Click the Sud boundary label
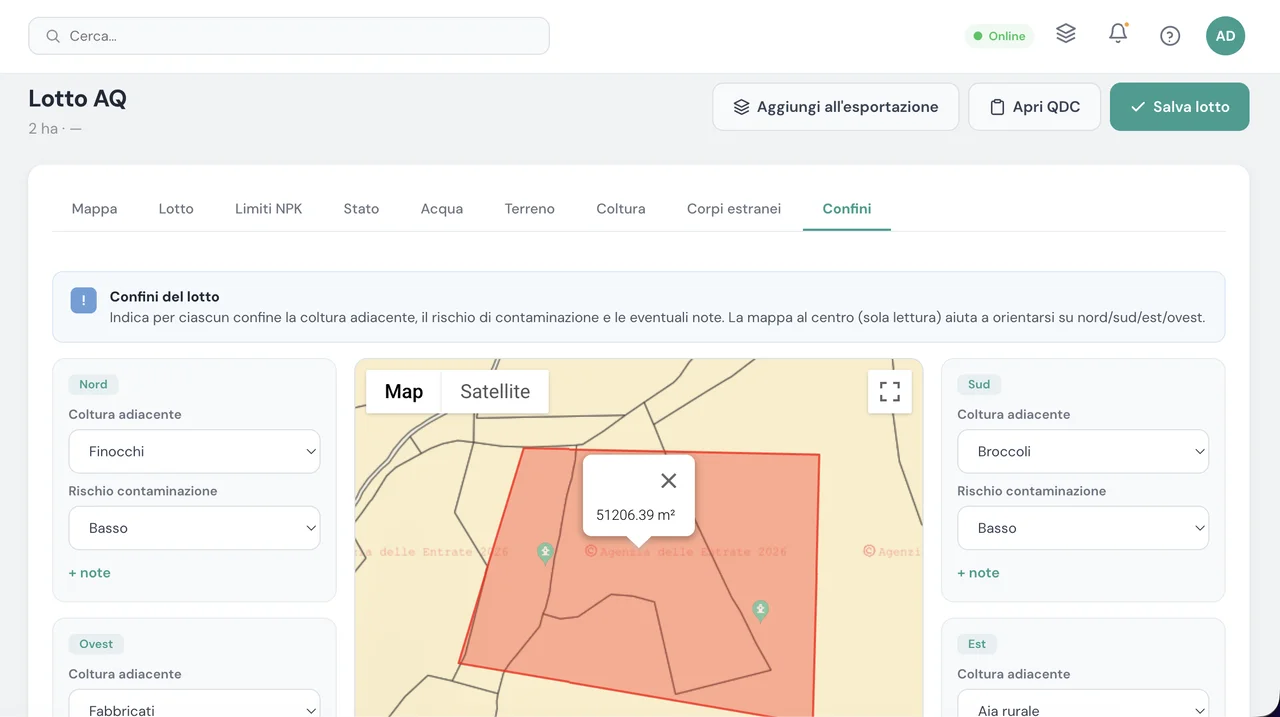 click(979, 384)
